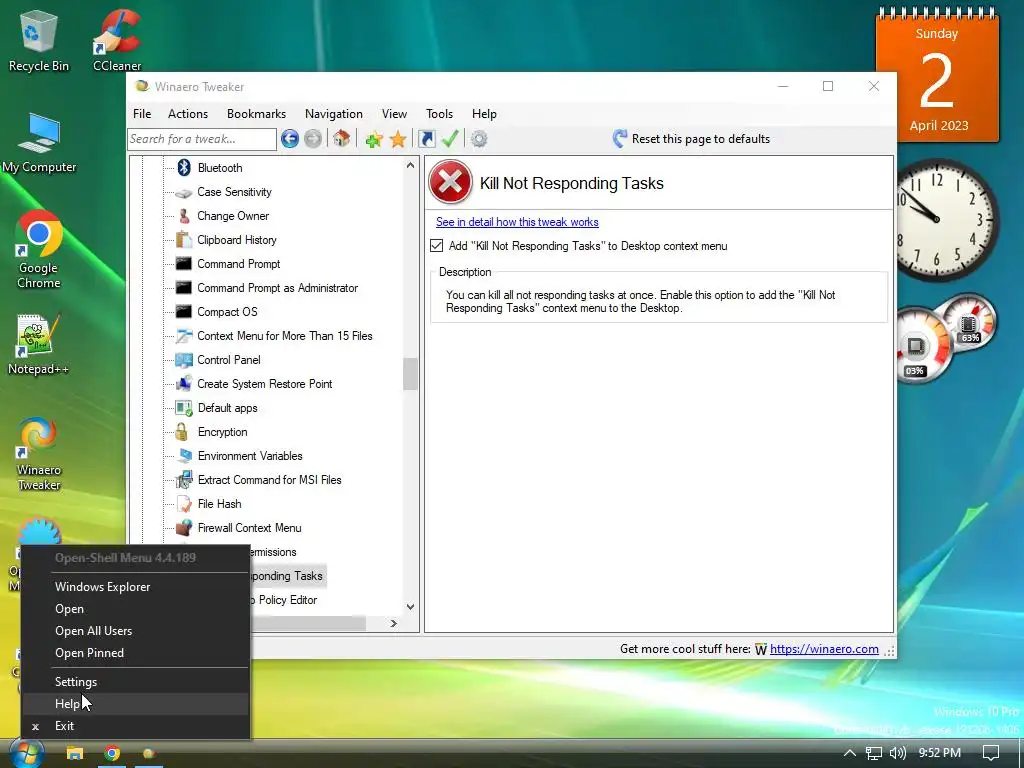
Task: Click the network tray icon
Action: pyautogui.click(x=874, y=753)
